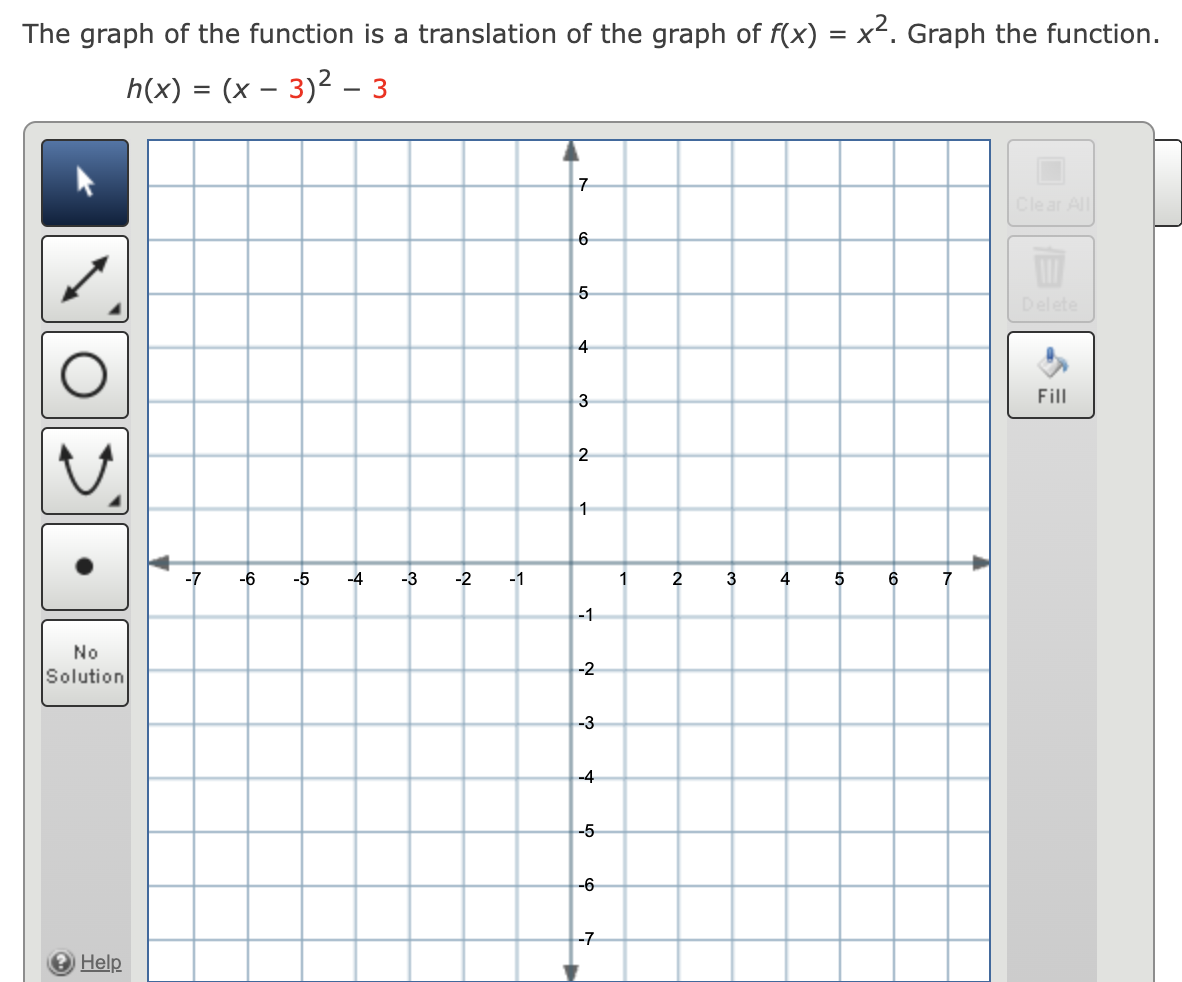Select the circle drawing tool
The width and height of the screenshot is (1182, 982).
84,374
